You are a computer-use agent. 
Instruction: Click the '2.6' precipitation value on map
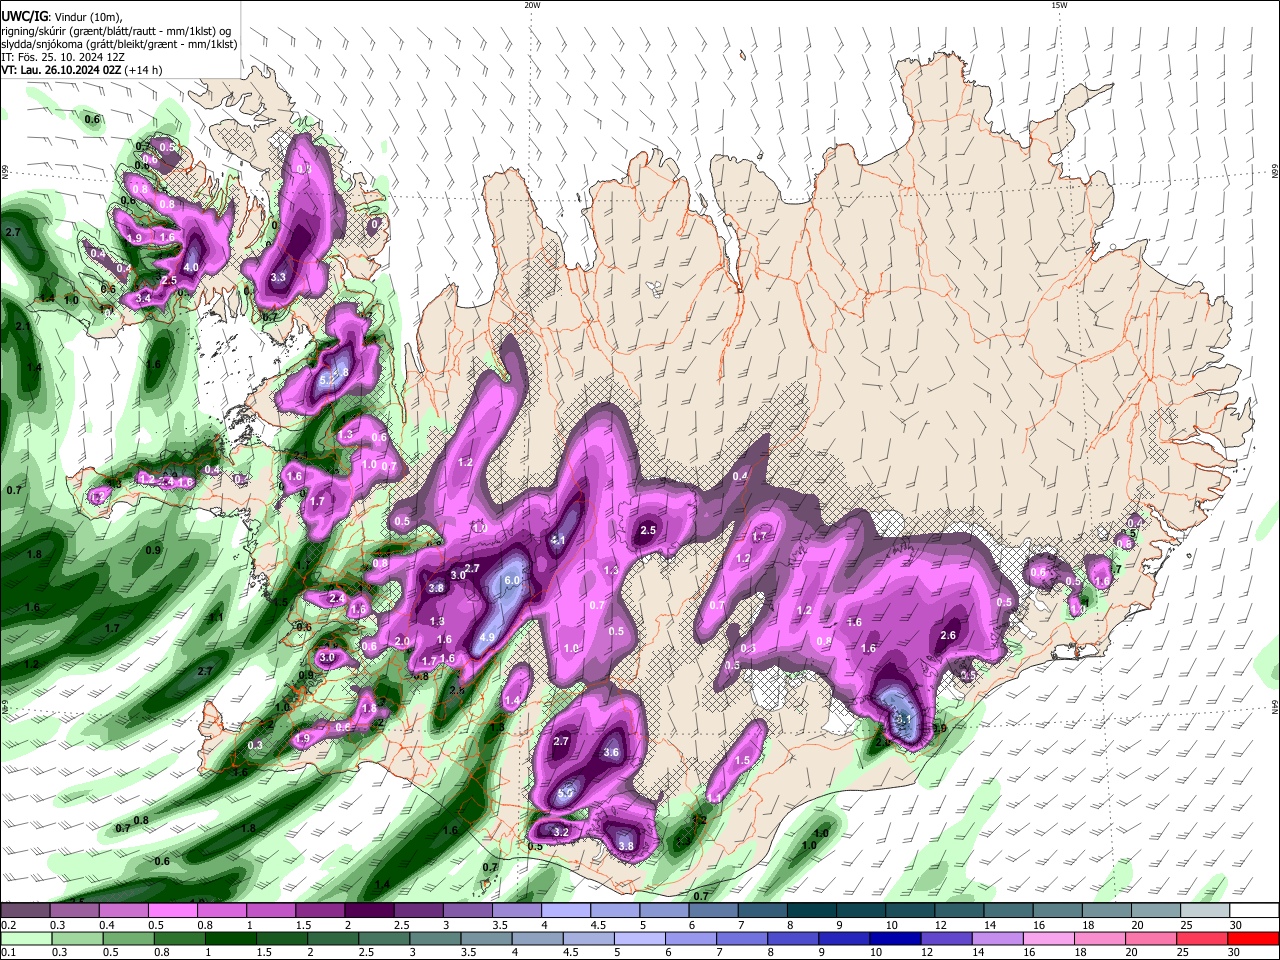pyautogui.click(x=949, y=635)
